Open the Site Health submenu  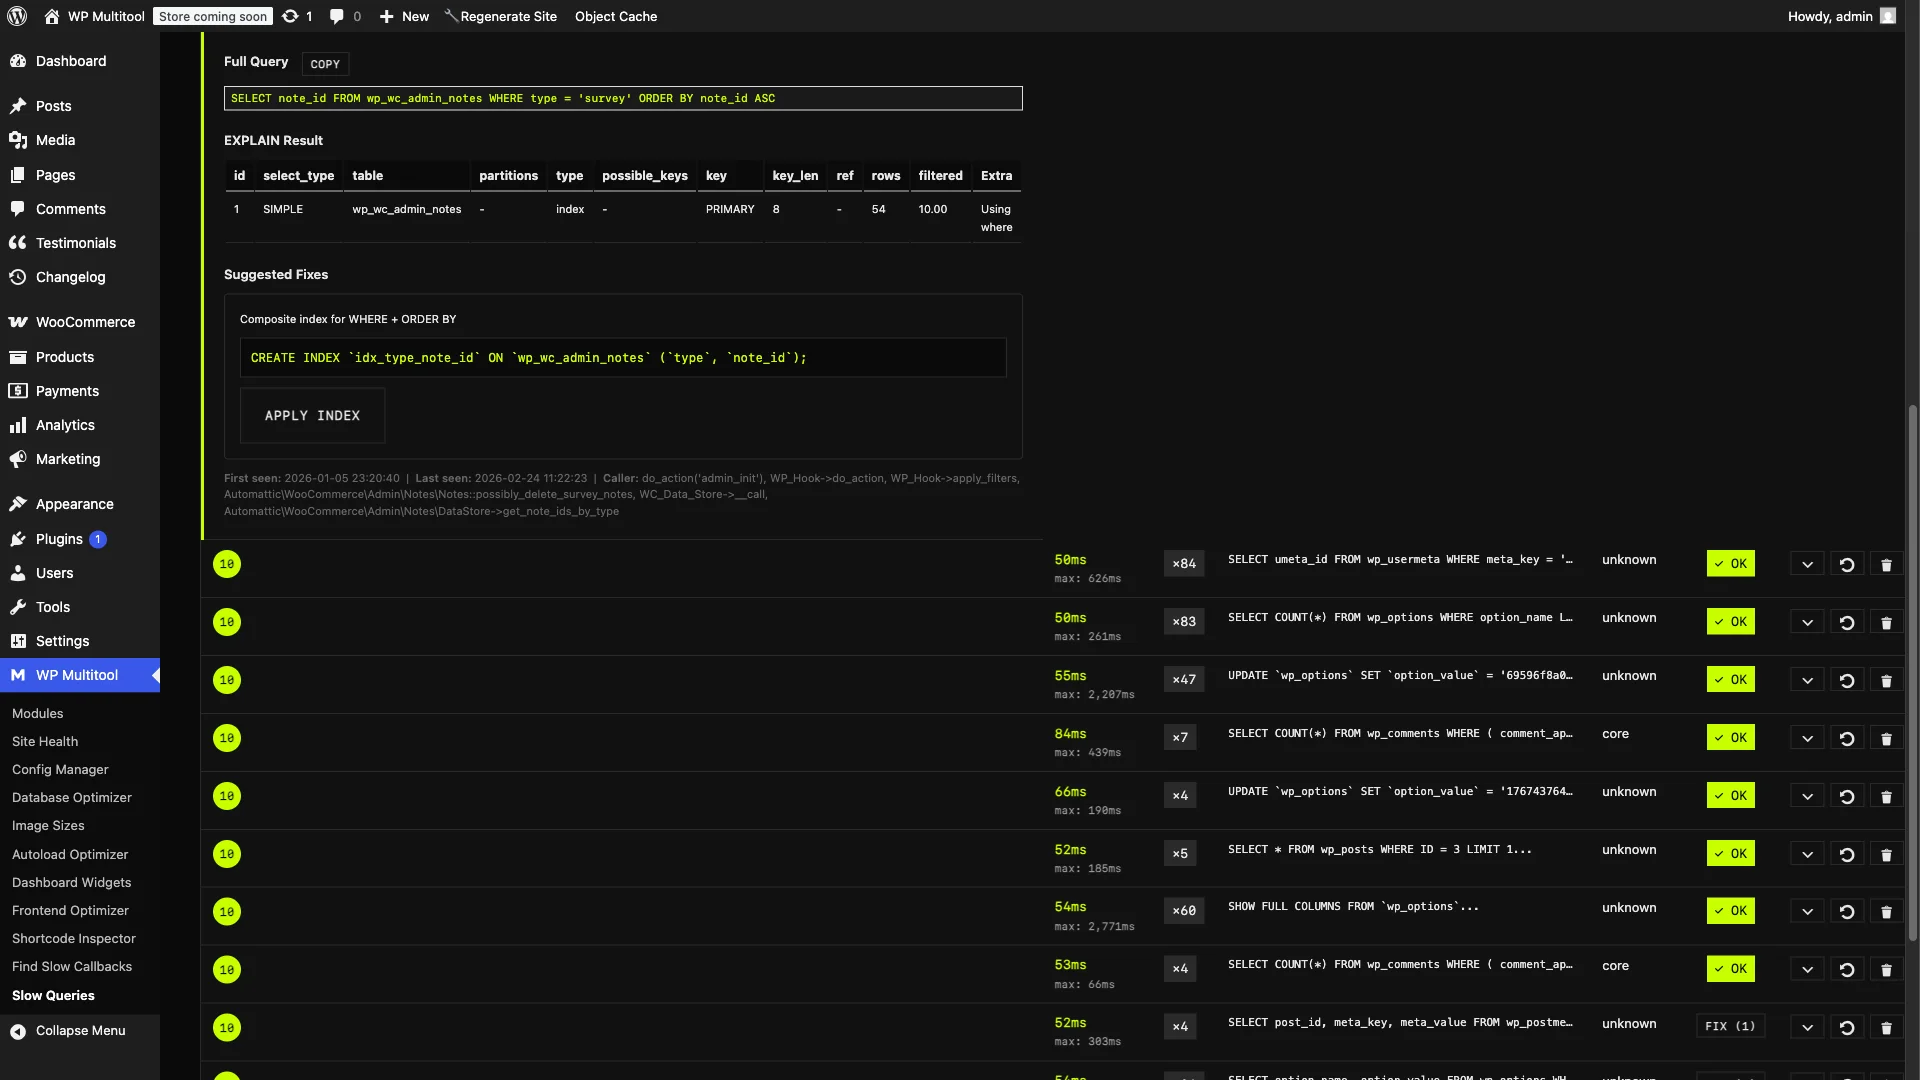[x=45, y=742]
